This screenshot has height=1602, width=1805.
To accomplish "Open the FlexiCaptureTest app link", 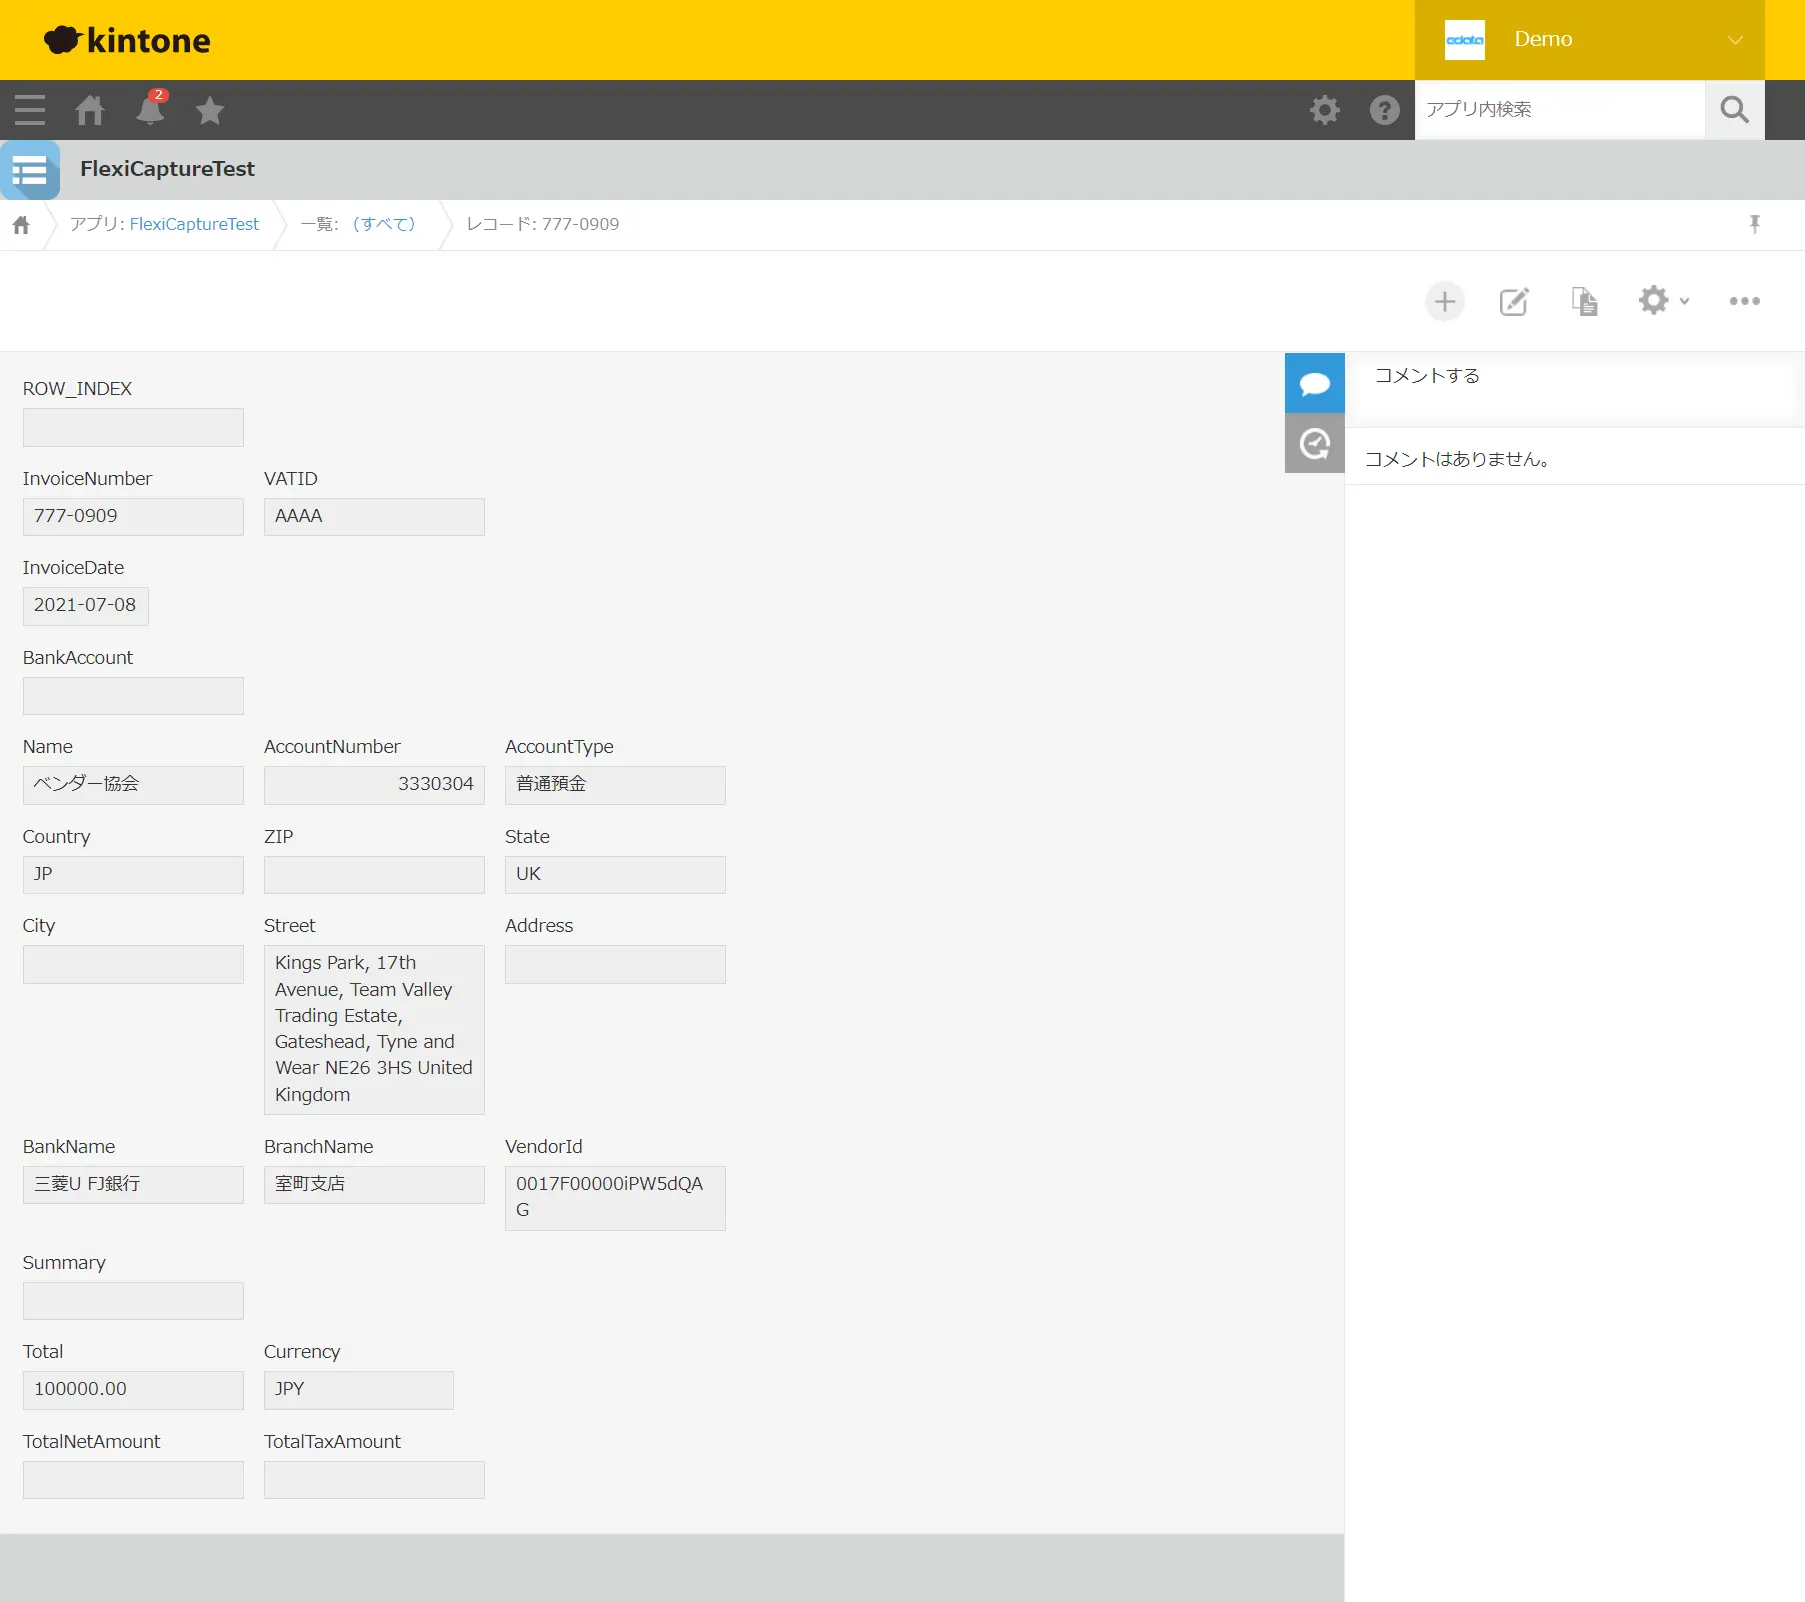I will point(194,224).
